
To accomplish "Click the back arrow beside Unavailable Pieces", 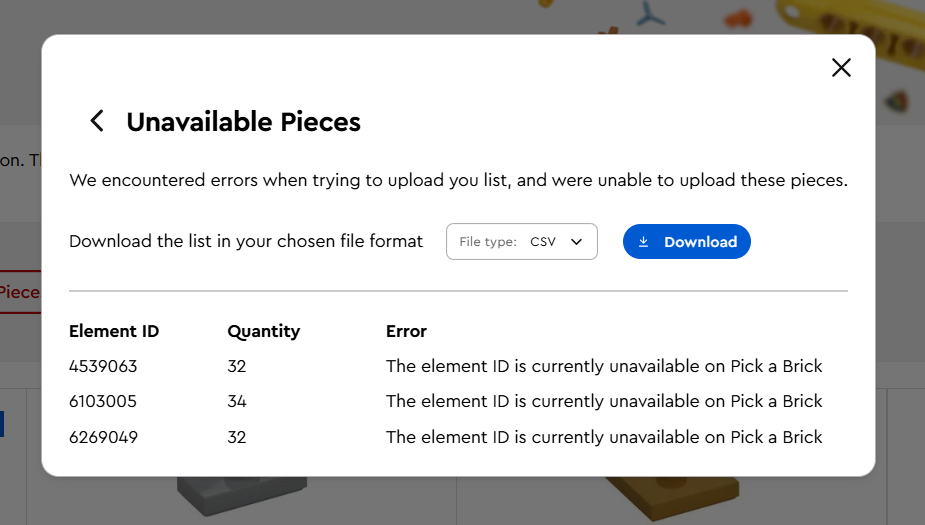I will [x=97, y=122].
